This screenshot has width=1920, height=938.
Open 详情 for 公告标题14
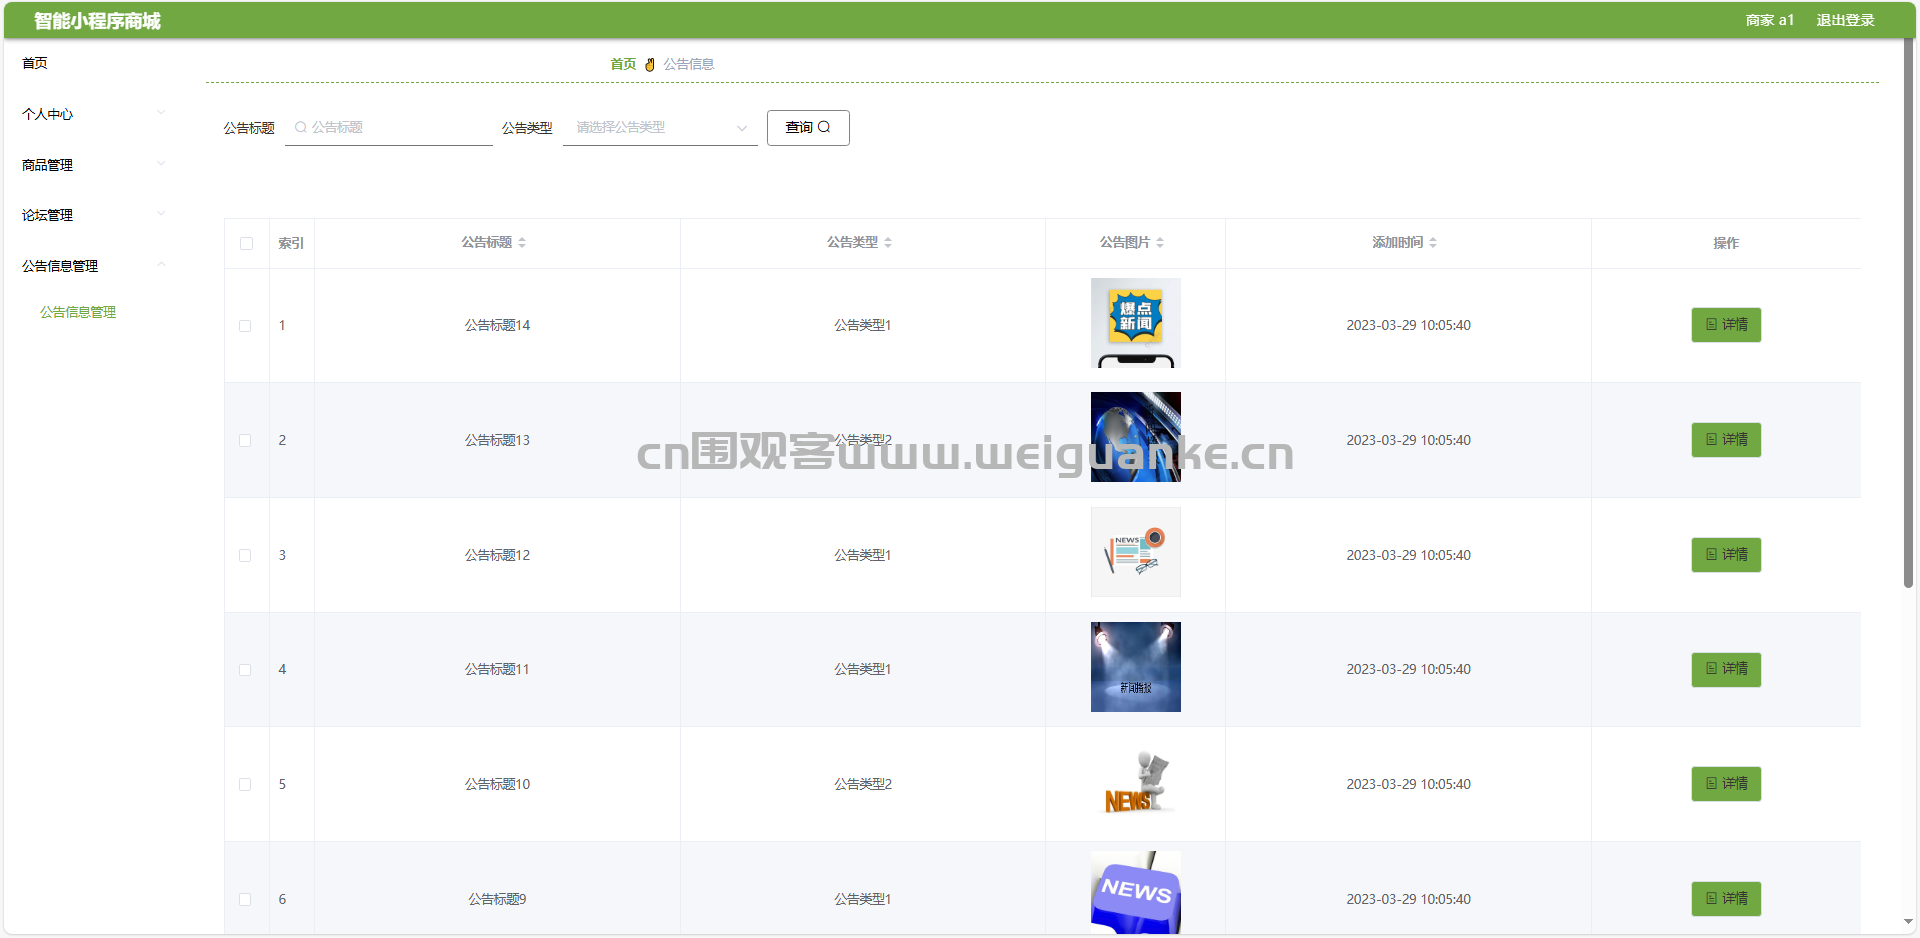coord(1726,325)
